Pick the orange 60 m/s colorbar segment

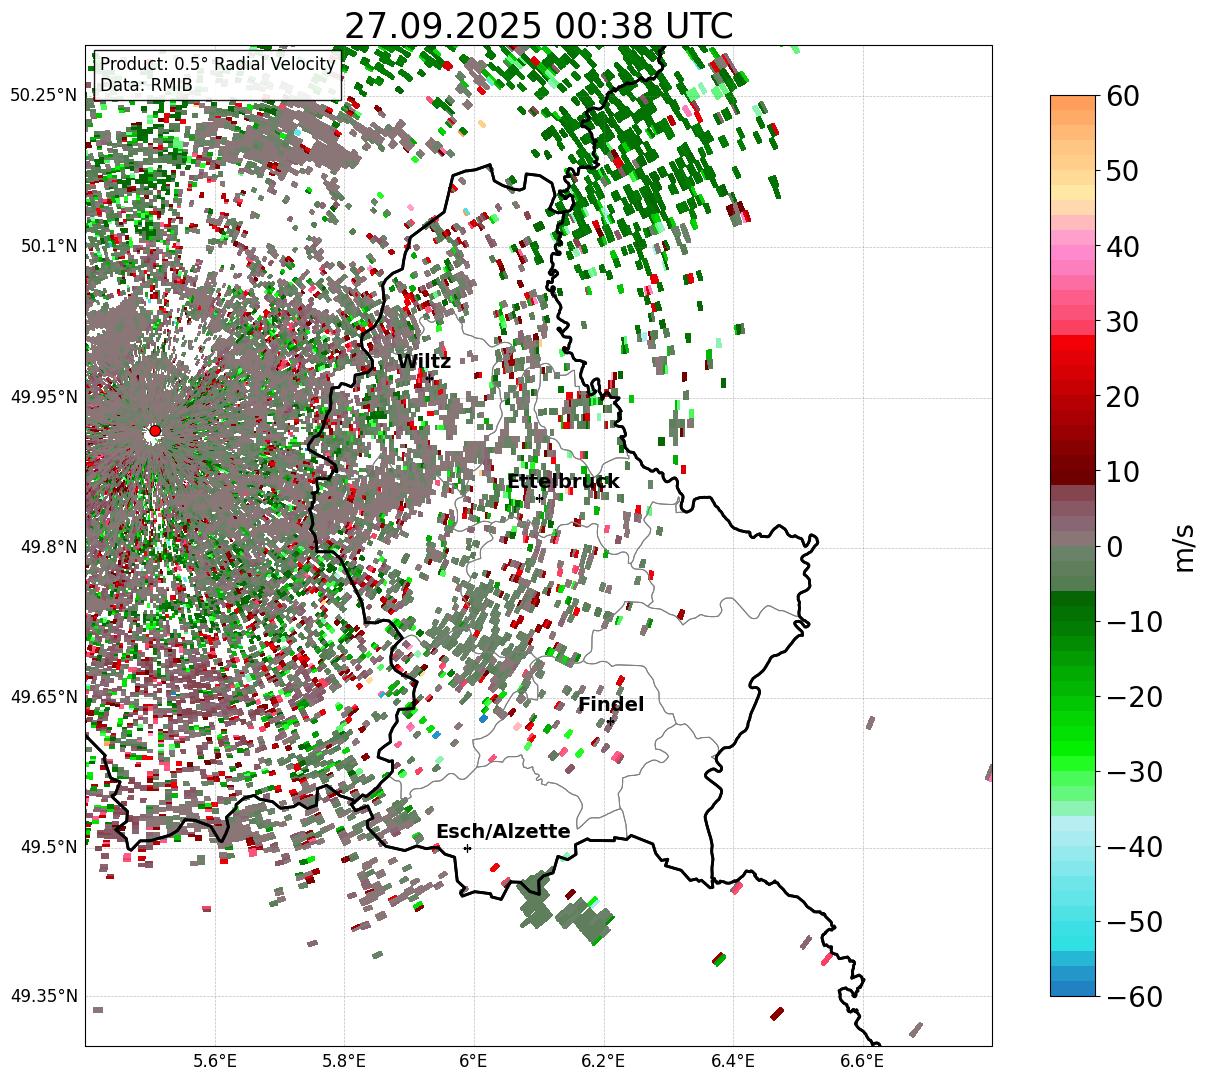point(1073,103)
